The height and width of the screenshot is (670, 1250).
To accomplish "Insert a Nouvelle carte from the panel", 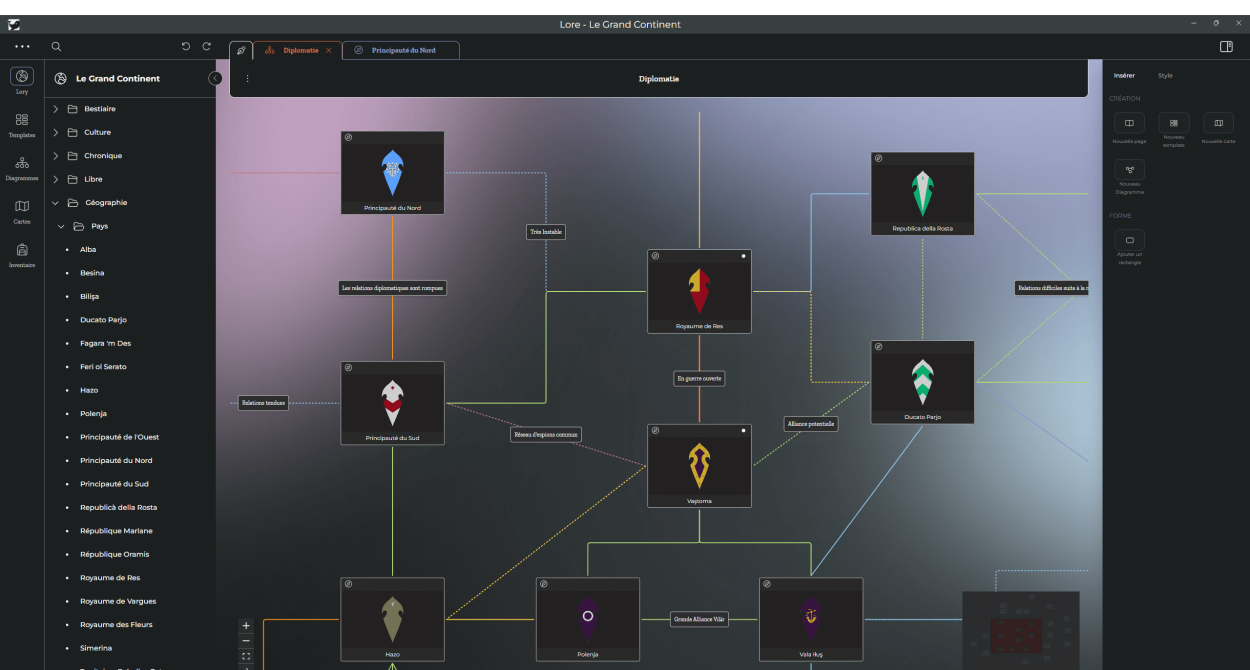I will tap(1217, 124).
